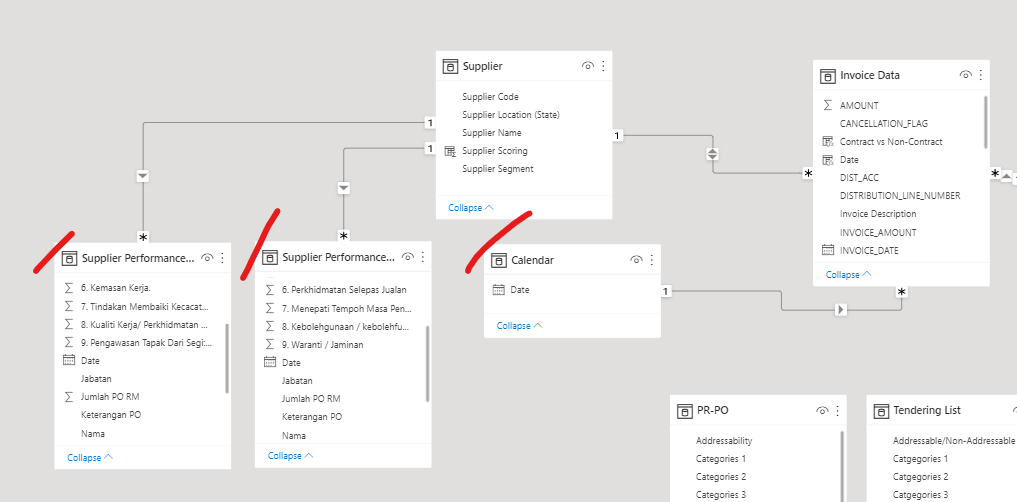Collapse the table listing Waranti / Jaminan
The height and width of the screenshot is (502, 1017).
291,455
